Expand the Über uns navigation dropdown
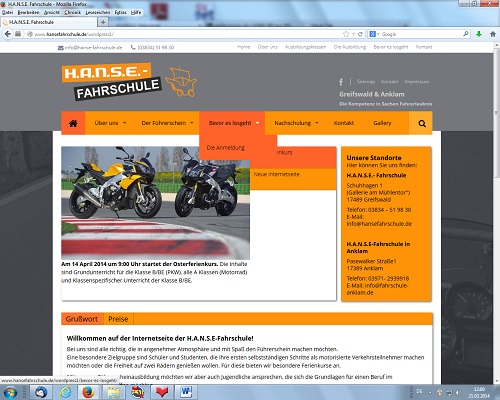 coord(125,123)
